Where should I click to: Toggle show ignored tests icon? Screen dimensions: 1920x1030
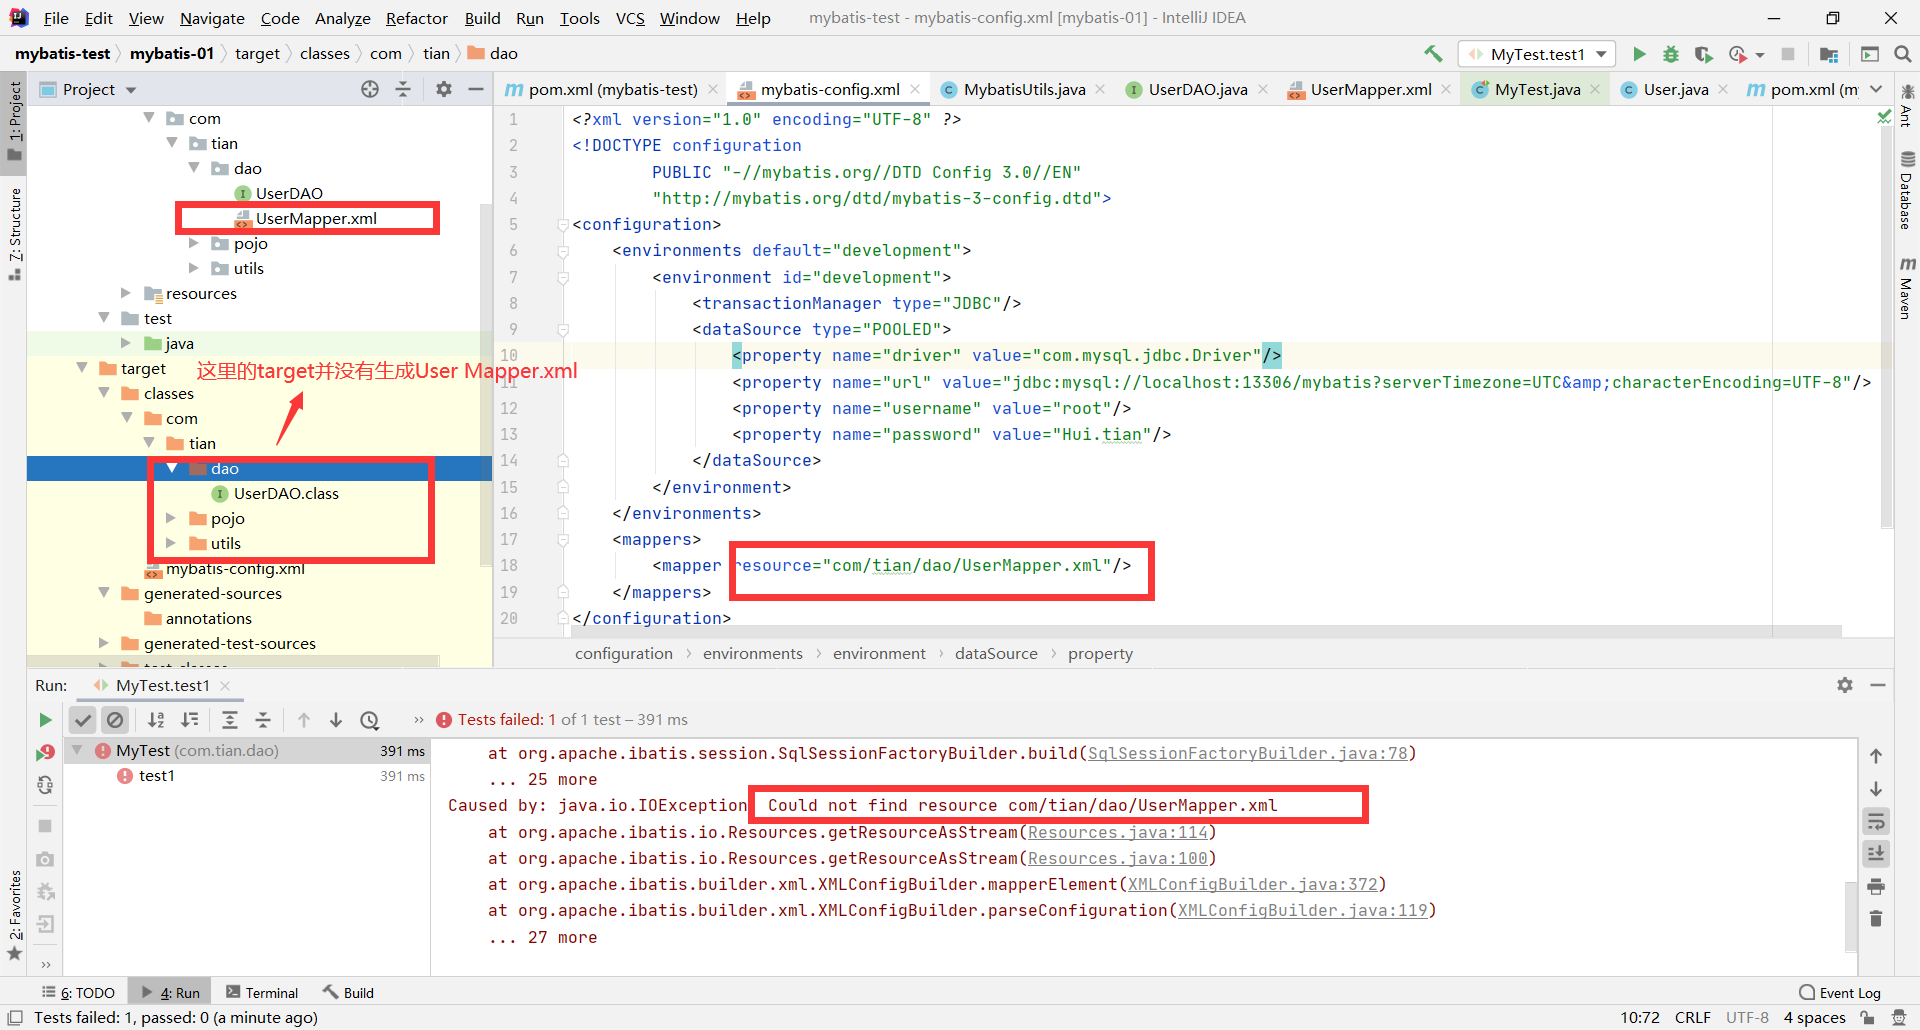point(115,720)
